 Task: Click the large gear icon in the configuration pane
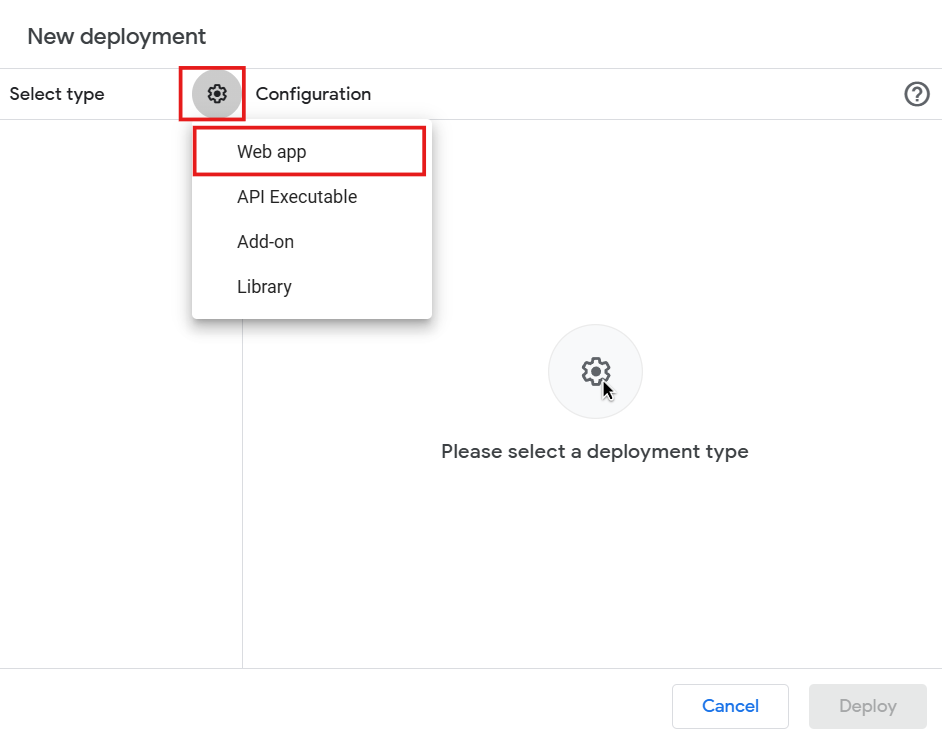point(595,372)
